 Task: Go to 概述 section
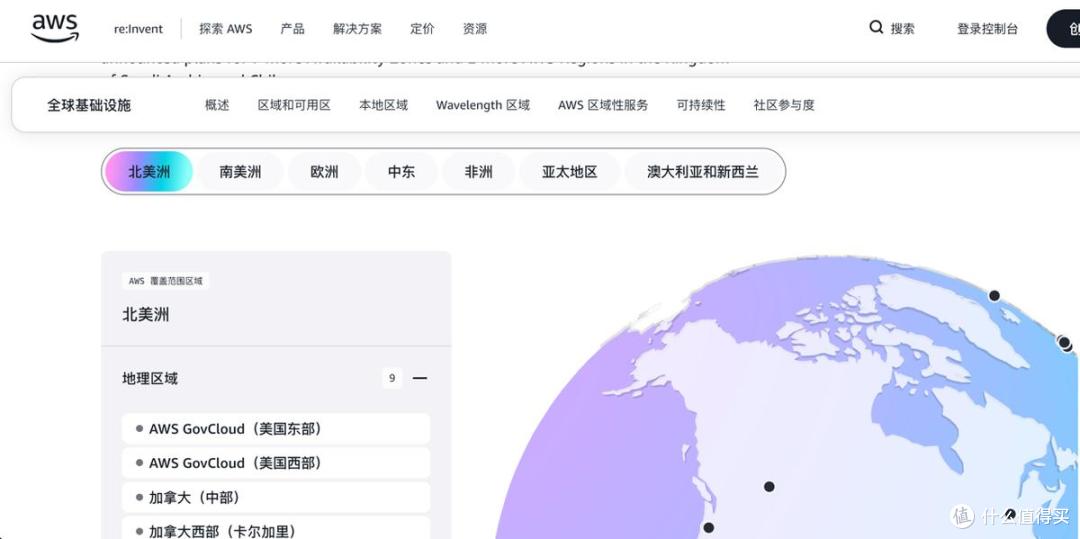[217, 105]
